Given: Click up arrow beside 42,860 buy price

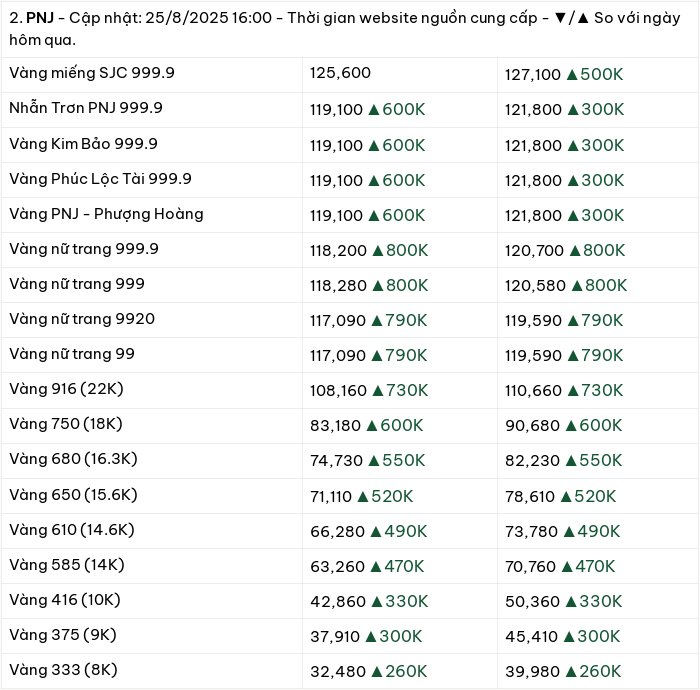Looking at the screenshot, I should (377, 602).
